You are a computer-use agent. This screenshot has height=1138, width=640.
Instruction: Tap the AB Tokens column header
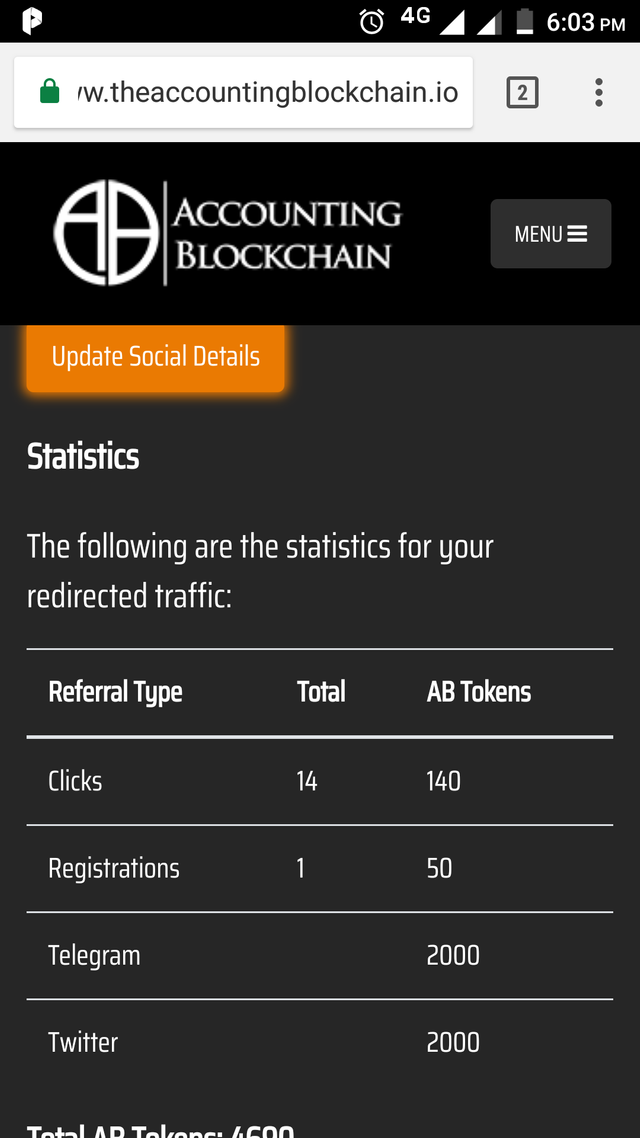click(478, 692)
